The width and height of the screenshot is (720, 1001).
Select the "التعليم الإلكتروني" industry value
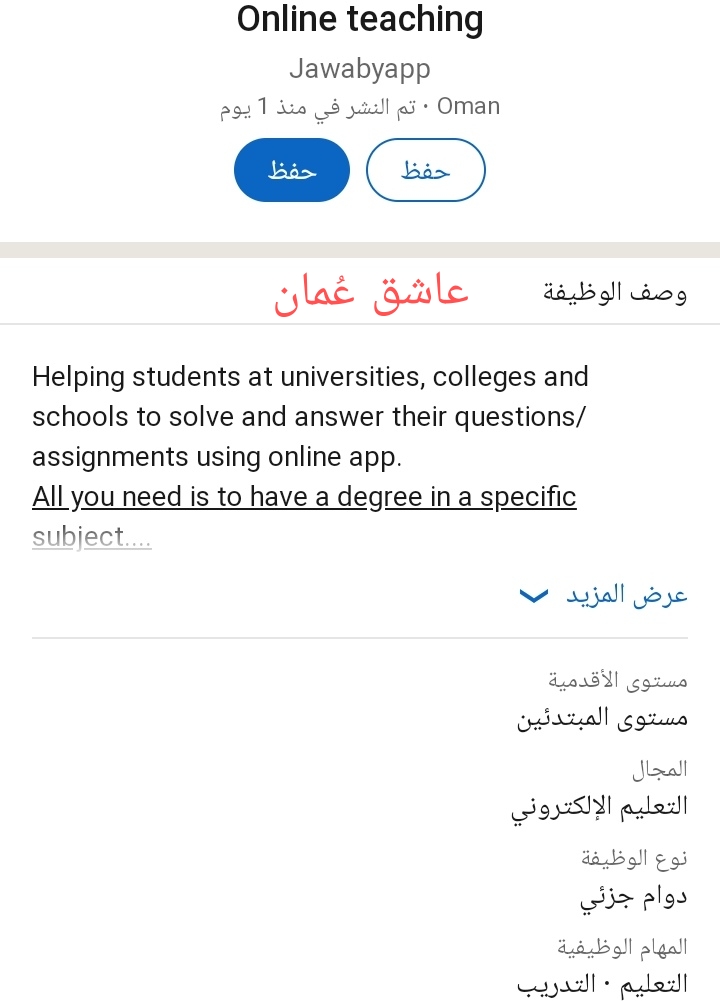point(599,808)
